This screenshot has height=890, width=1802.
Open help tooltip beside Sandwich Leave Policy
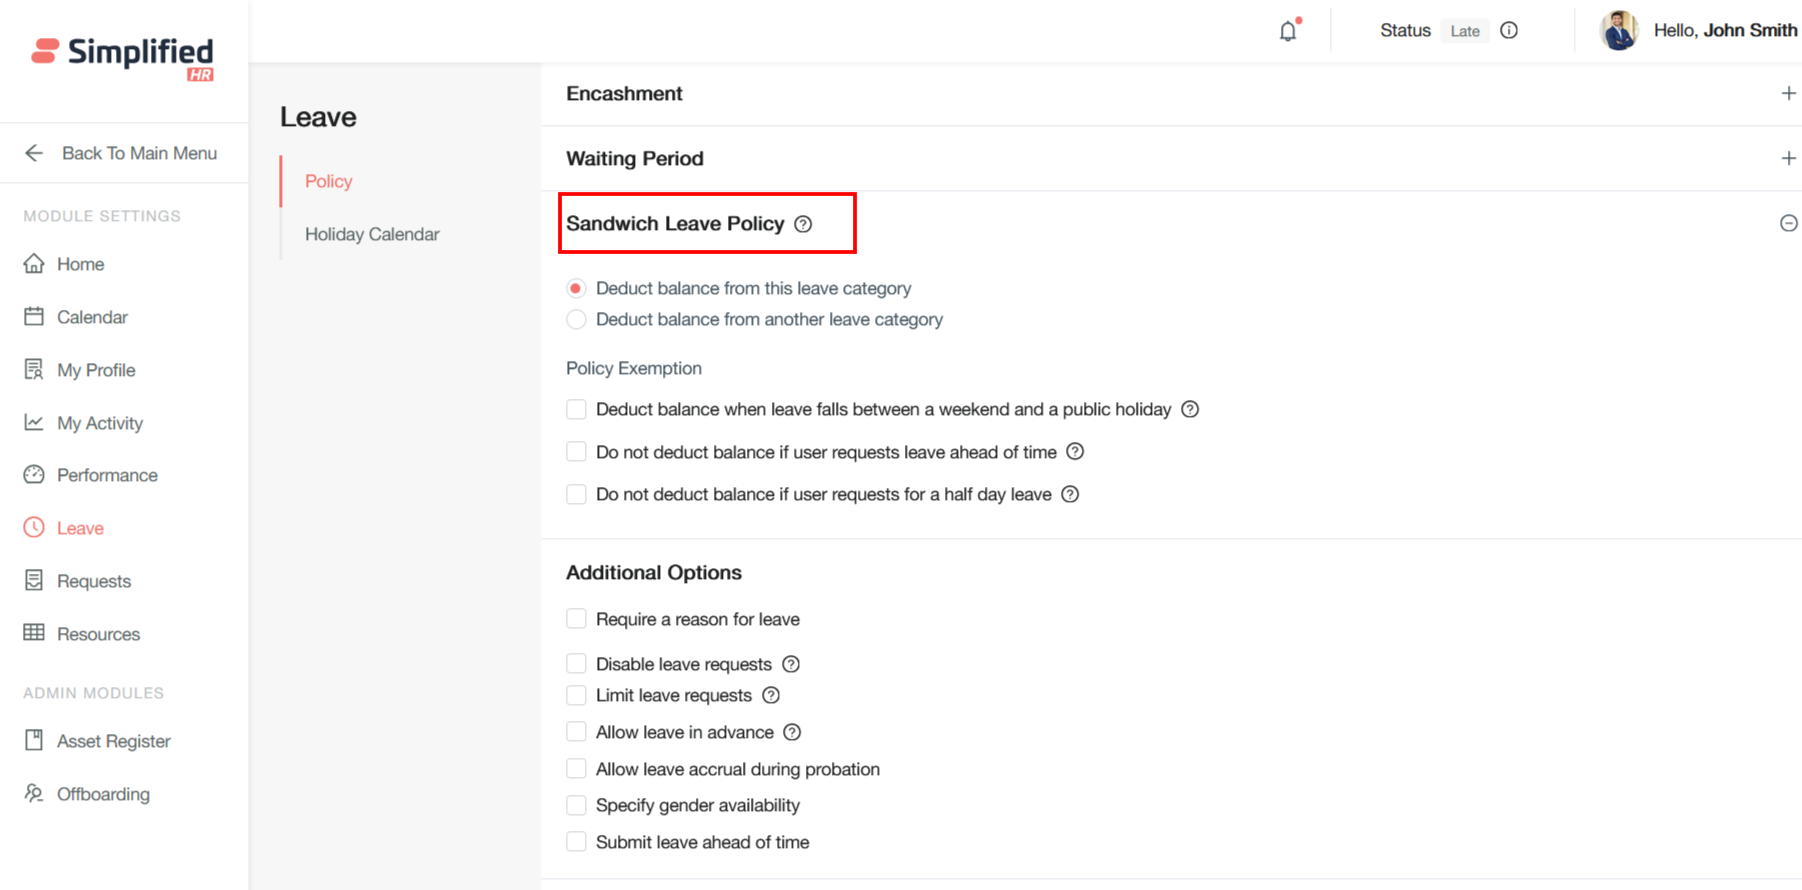click(803, 224)
